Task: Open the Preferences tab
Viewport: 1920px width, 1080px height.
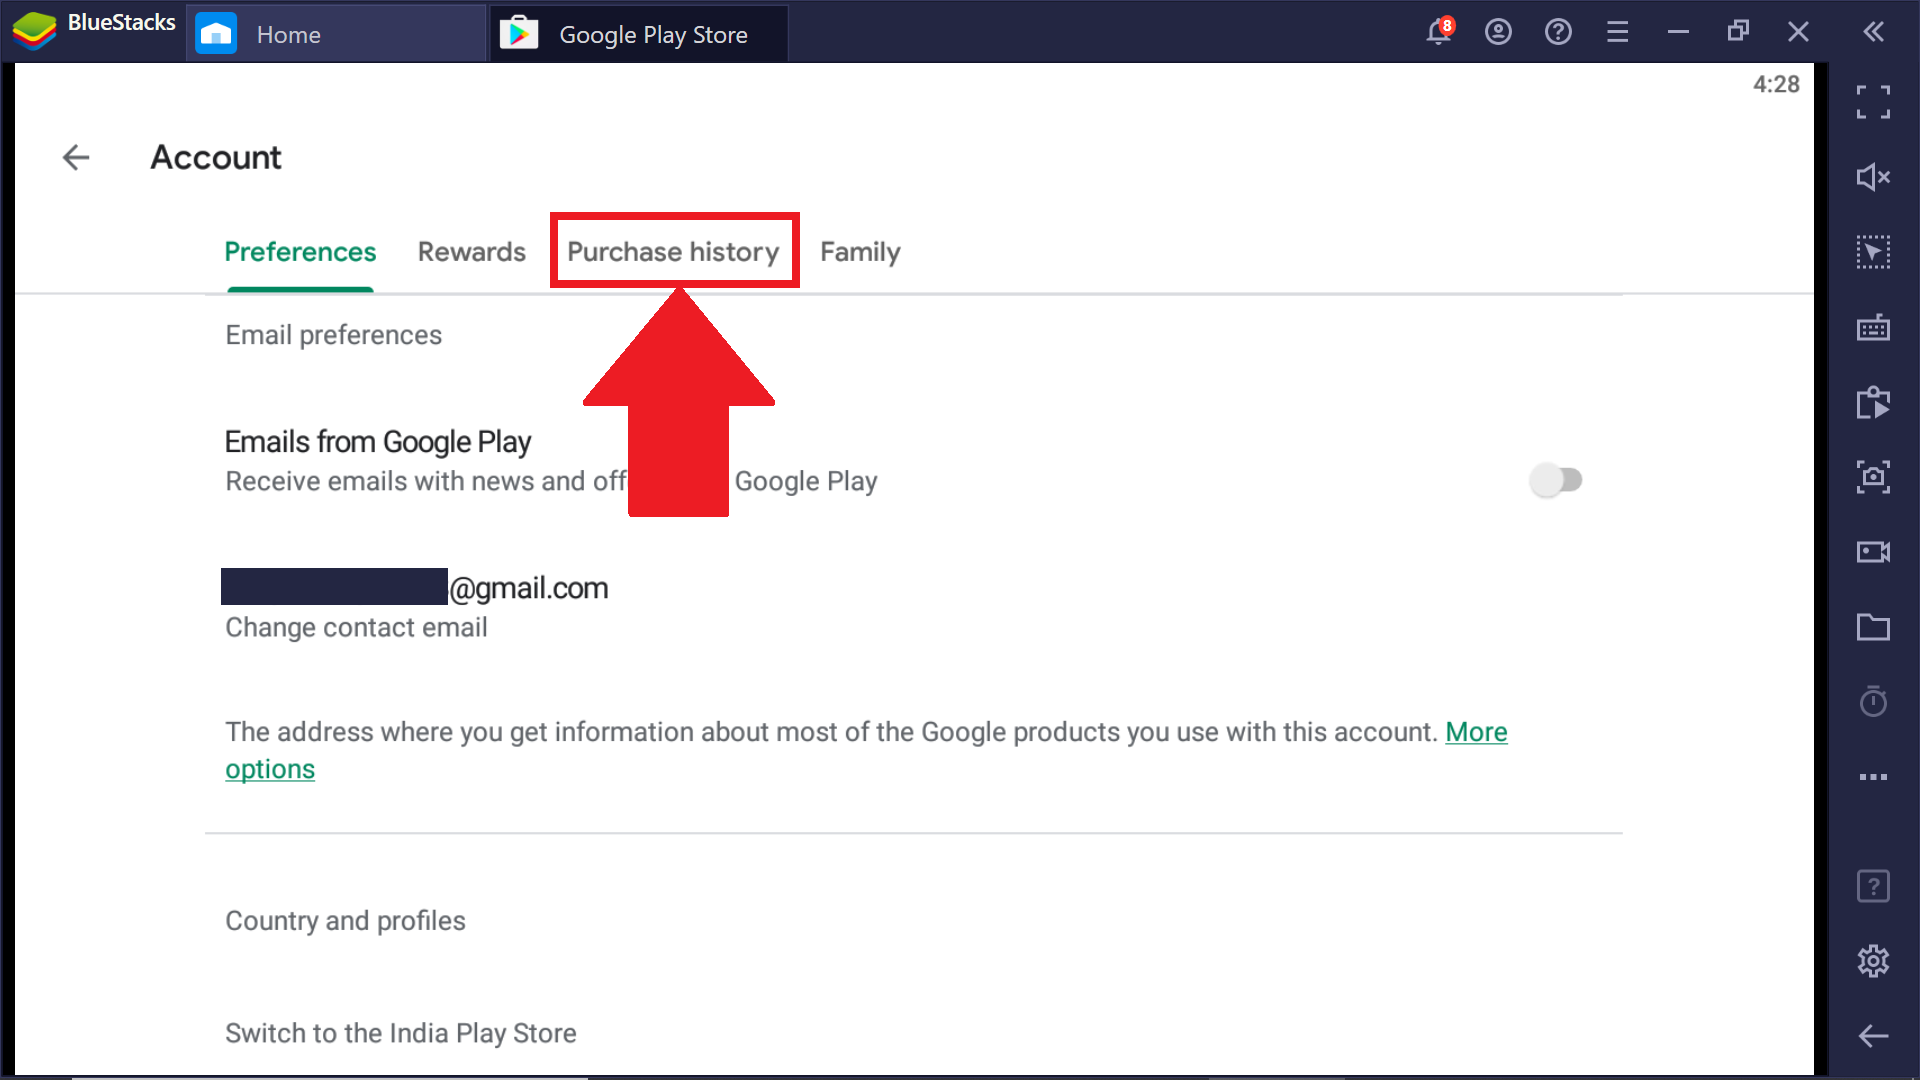Action: 300,252
